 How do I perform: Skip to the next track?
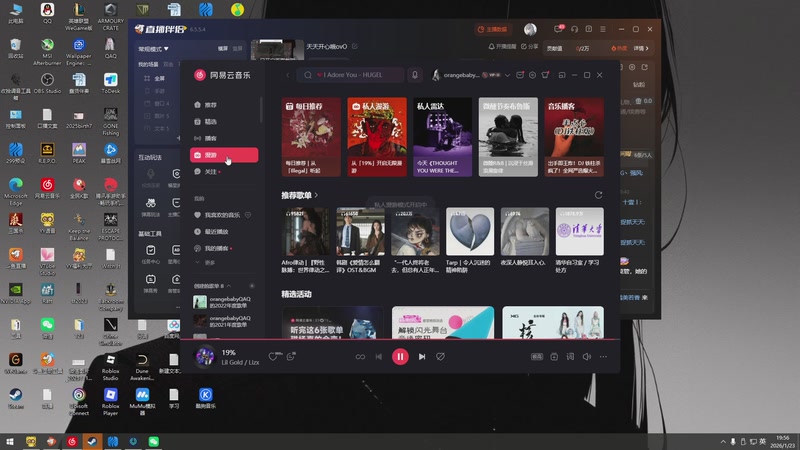(422, 357)
